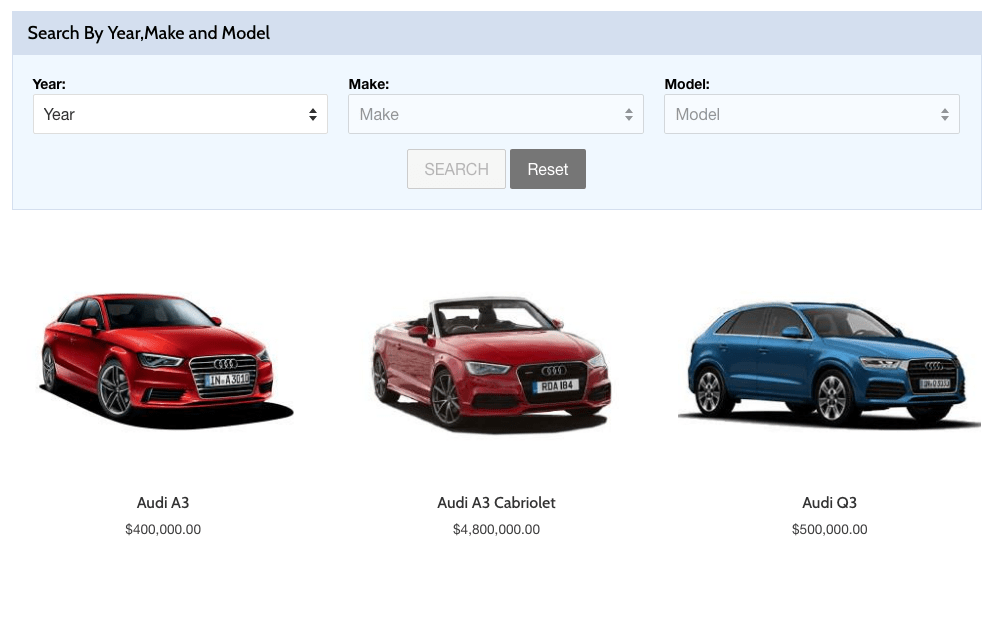The width and height of the screenshot is (998, 624).
Task: Click the Audi Q3 product title
Action: (x=829, y=503)
